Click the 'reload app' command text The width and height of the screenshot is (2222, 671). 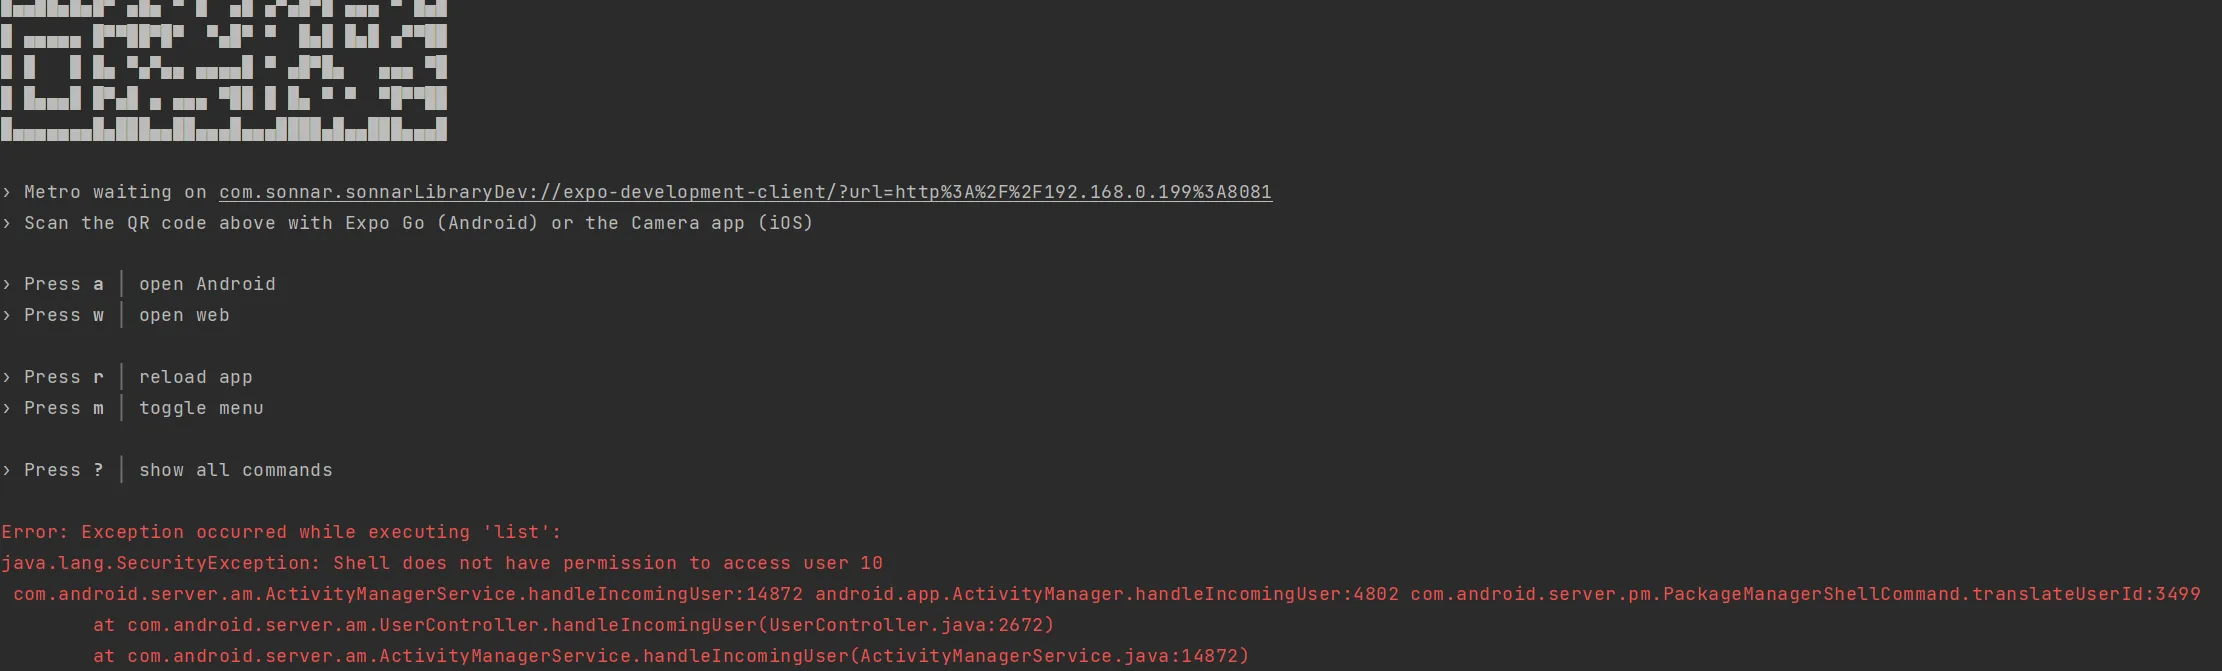pyautogui.click(x=196, y=377)
